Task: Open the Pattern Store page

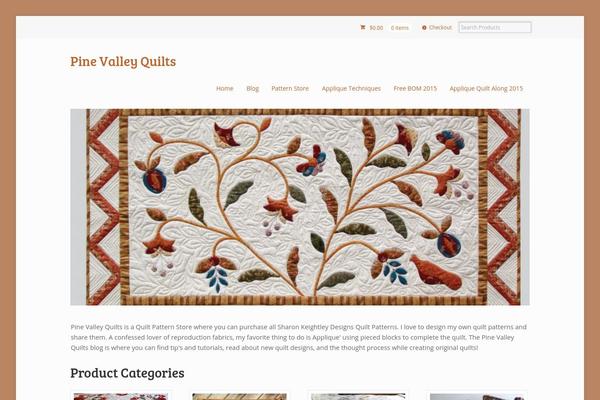Action: (290, 88)
